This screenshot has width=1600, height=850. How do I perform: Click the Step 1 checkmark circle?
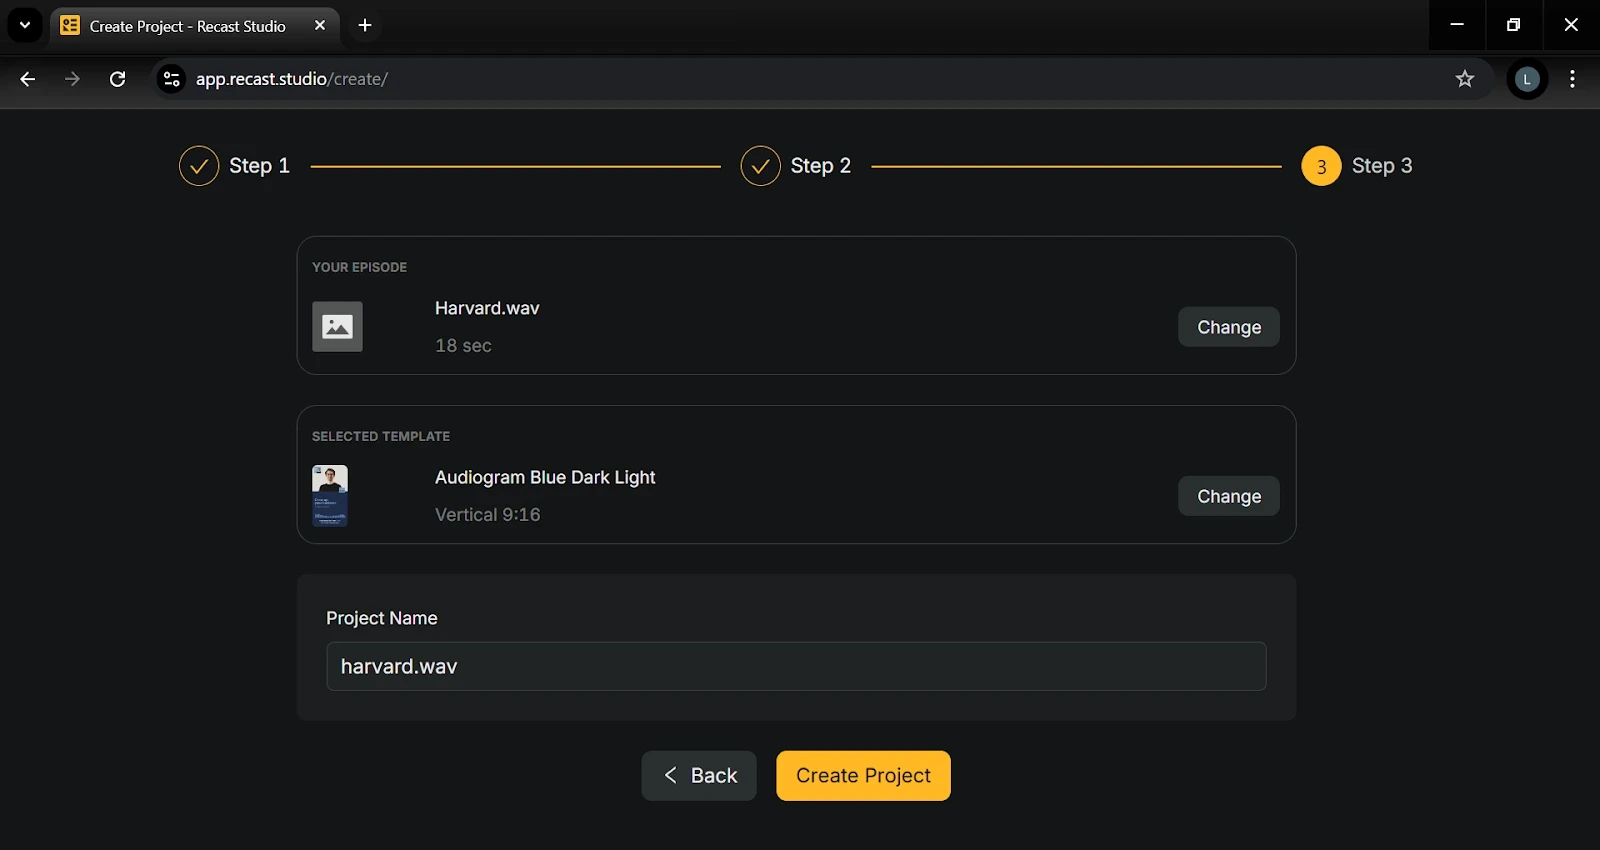(199, 166)
